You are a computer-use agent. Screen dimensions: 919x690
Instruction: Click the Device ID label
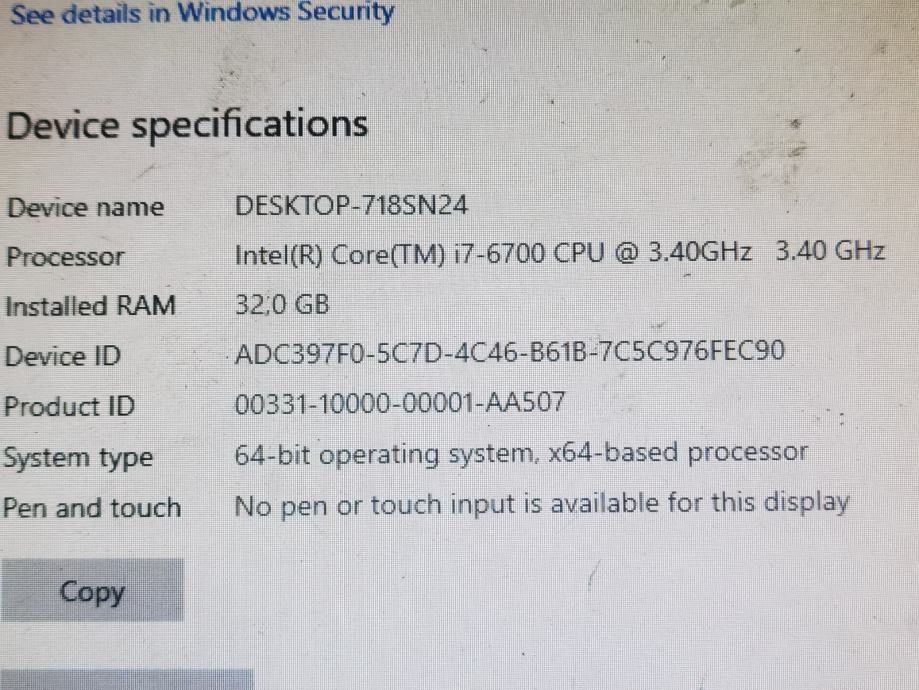[63, 356]
